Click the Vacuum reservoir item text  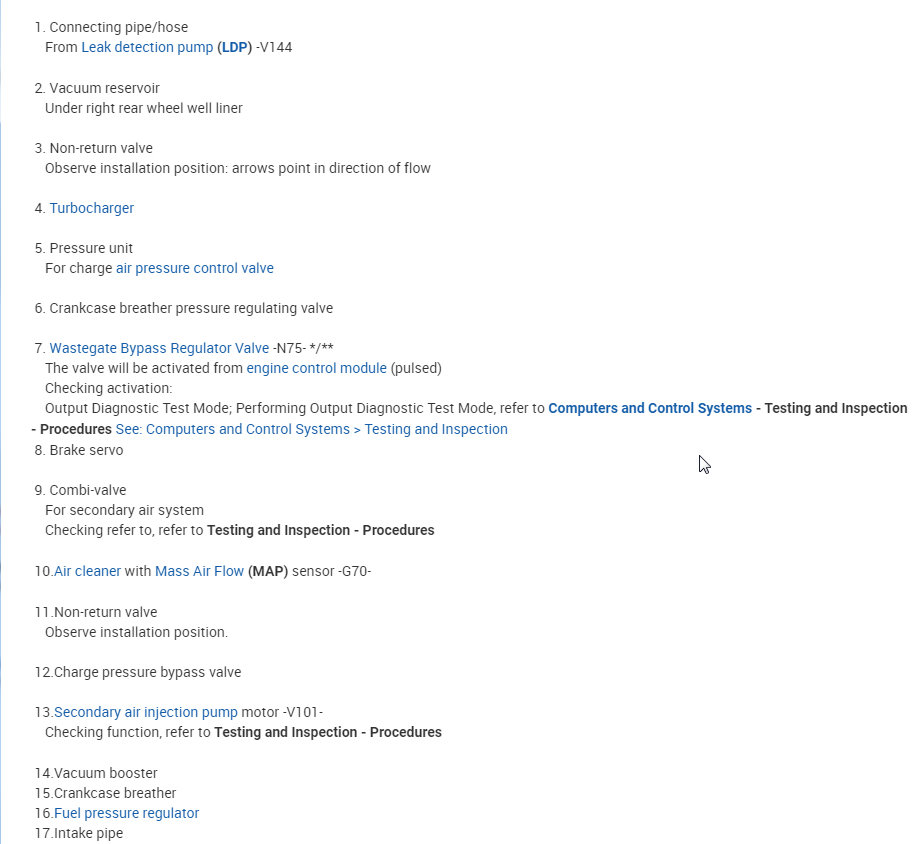pos(104,88)
